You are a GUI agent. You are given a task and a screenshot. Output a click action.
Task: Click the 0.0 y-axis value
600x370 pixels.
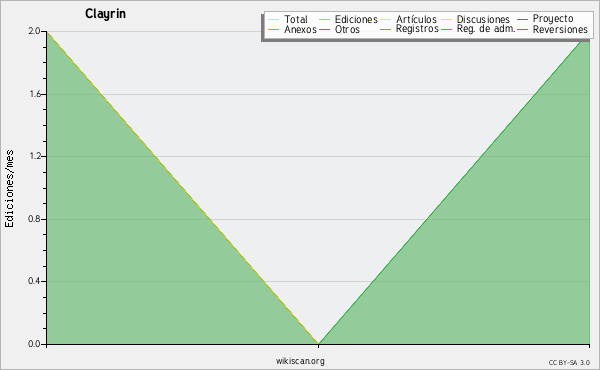34,344
